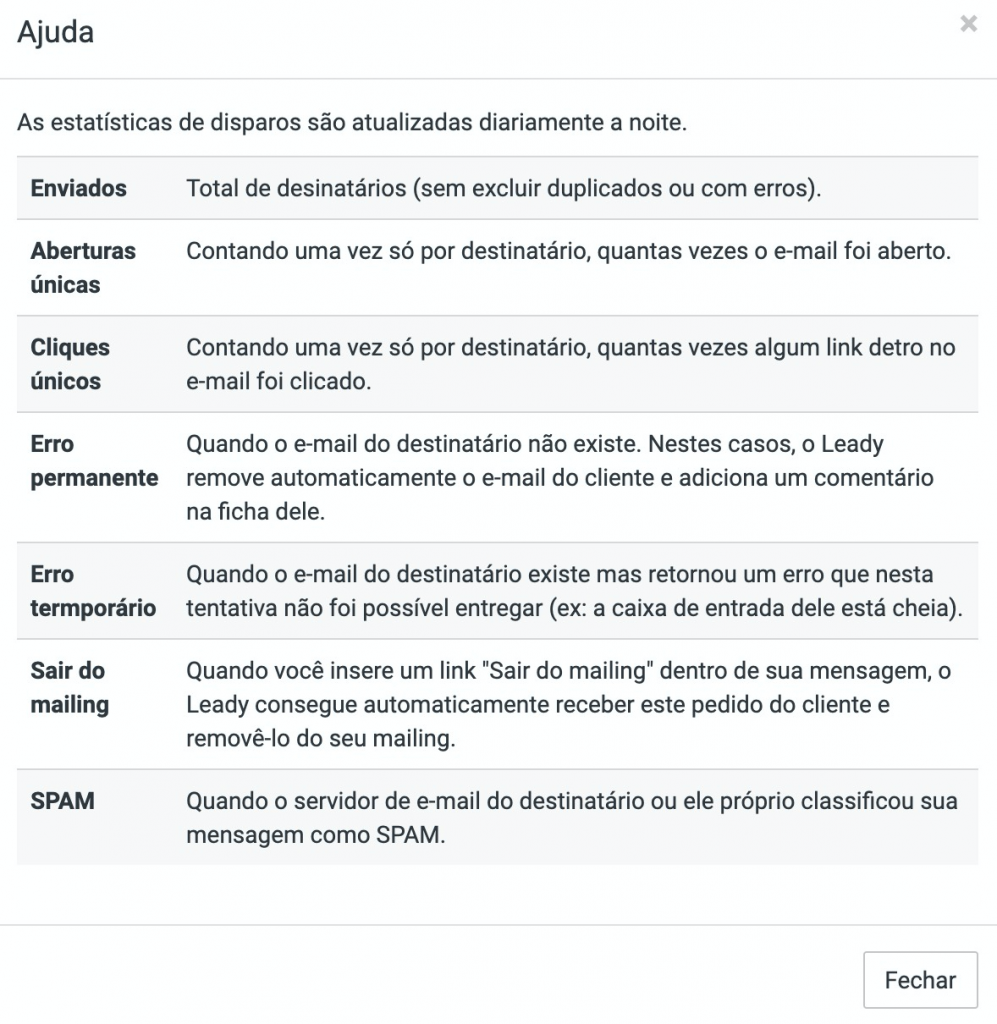
Task: Close the Ajuda dialog with the X icon
Action: [x=968, y=24]
